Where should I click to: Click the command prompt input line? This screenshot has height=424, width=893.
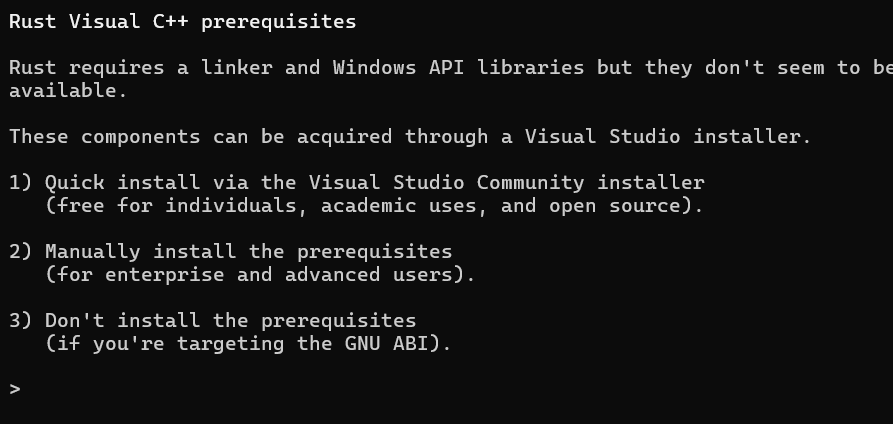tap(446, 390)
